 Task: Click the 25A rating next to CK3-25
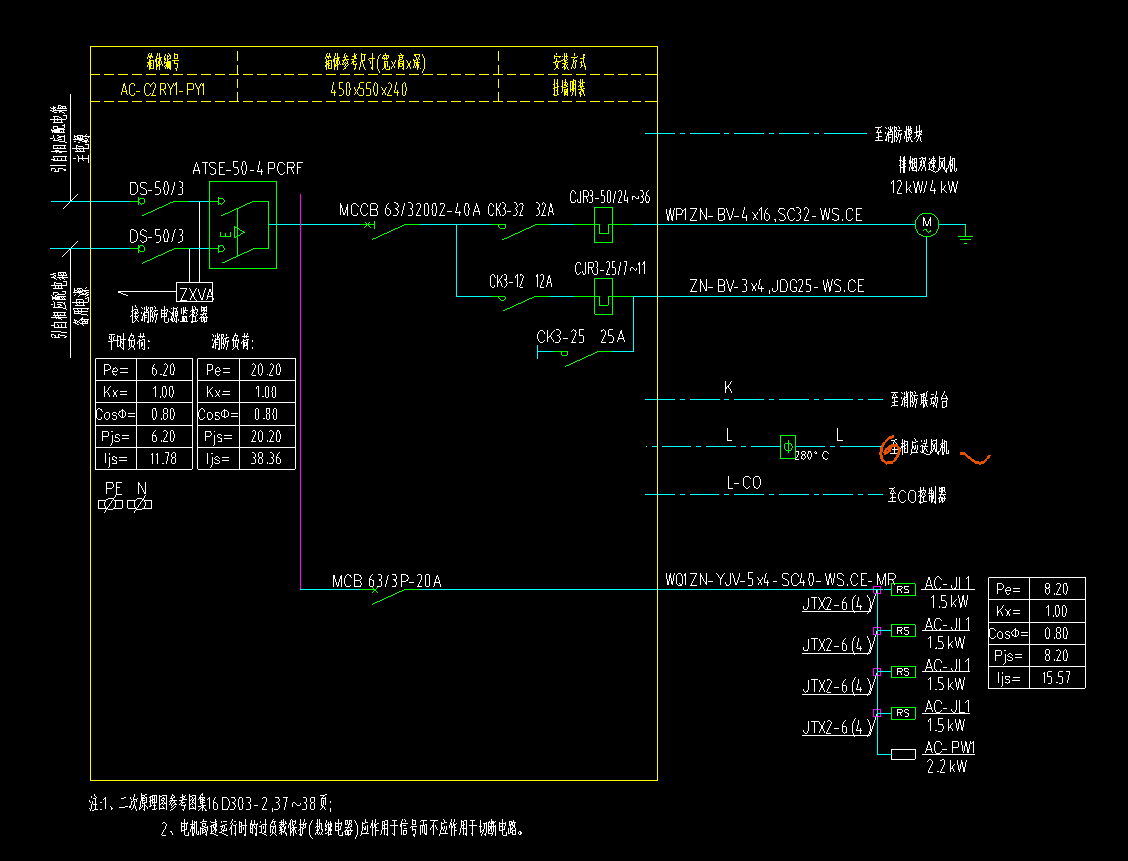coord(613,337)
